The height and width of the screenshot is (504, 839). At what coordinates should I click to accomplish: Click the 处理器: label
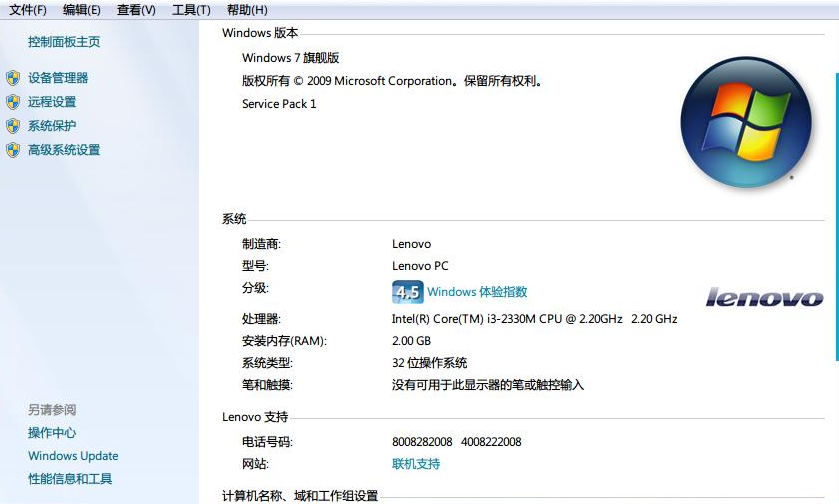coord(261,319)
